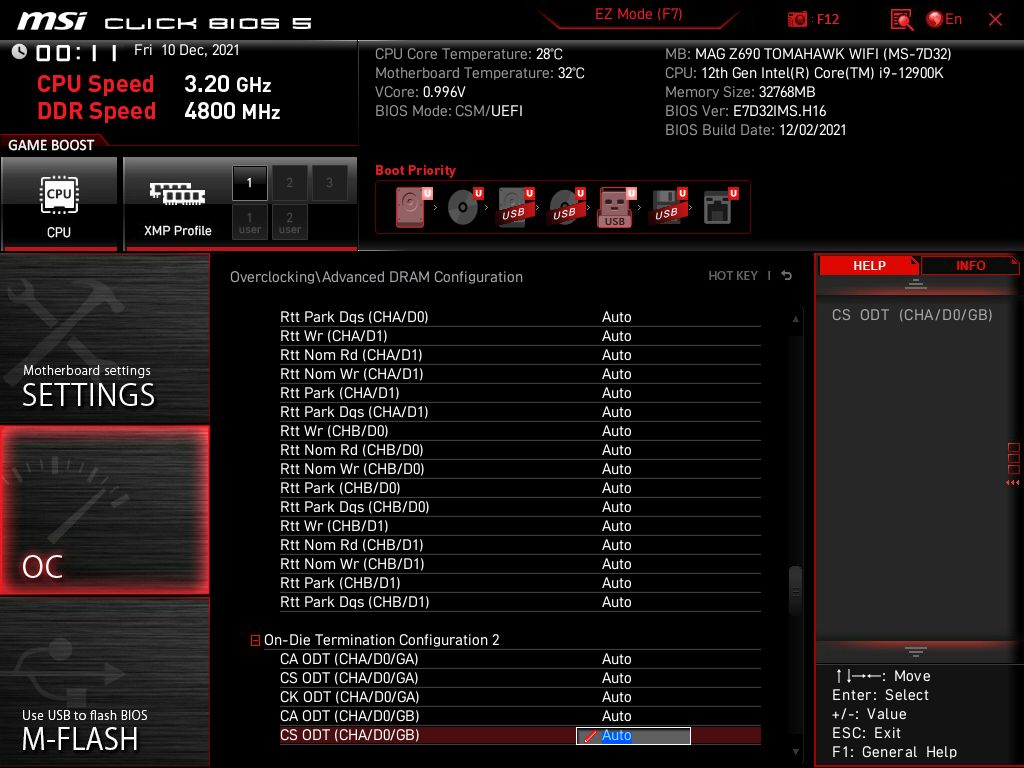Select the Rtt Nom Rd (CHB/D0) row
The image size is (1024, 768).
(520, 450)
